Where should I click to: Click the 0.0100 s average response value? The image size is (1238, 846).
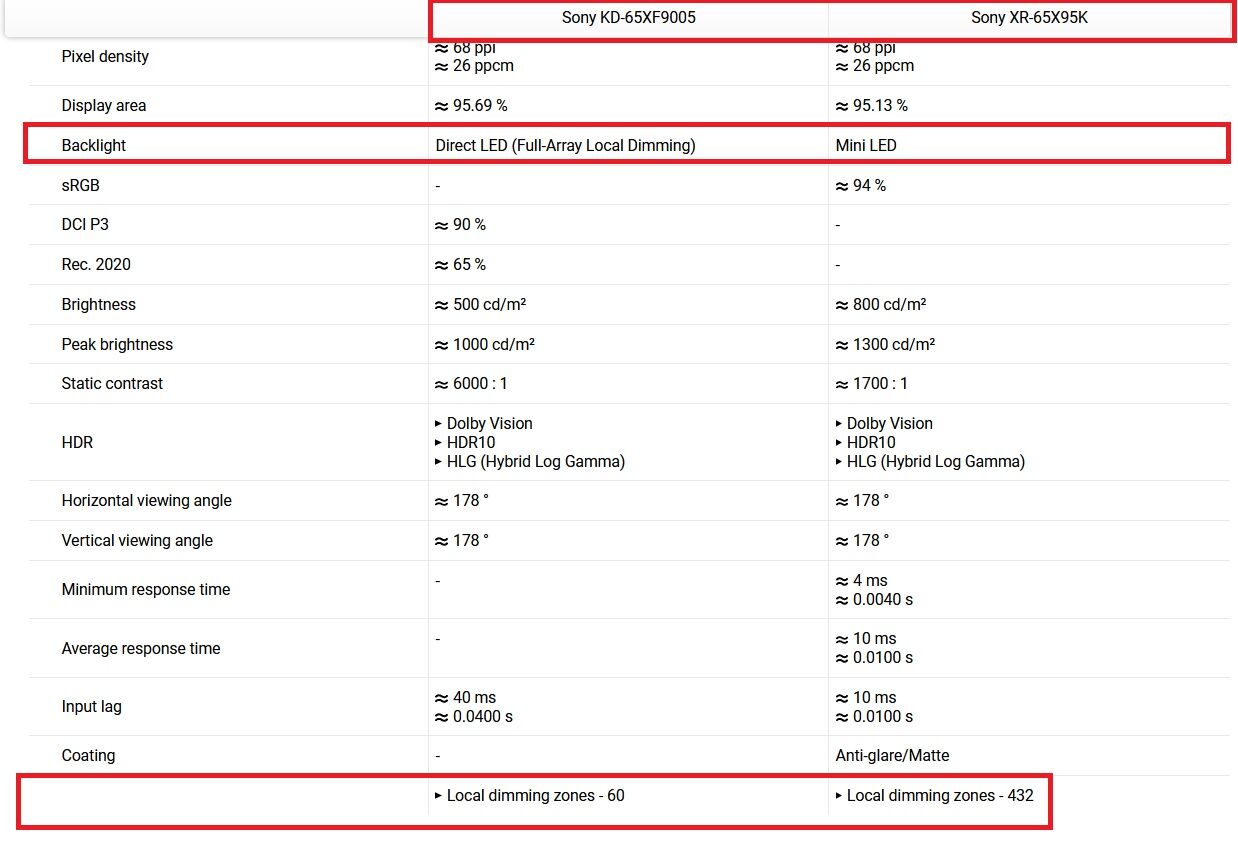[874, 657]
